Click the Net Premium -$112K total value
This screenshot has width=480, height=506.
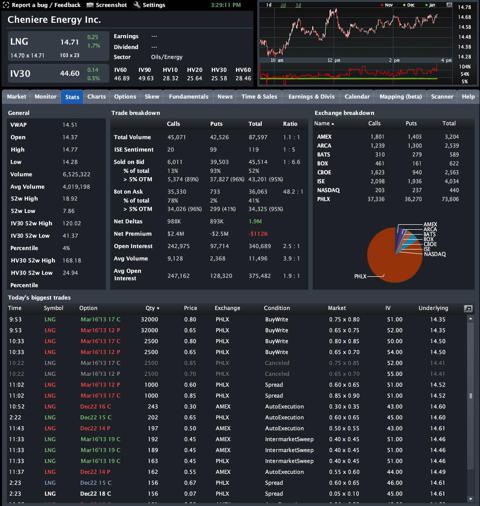pos(258,234)
